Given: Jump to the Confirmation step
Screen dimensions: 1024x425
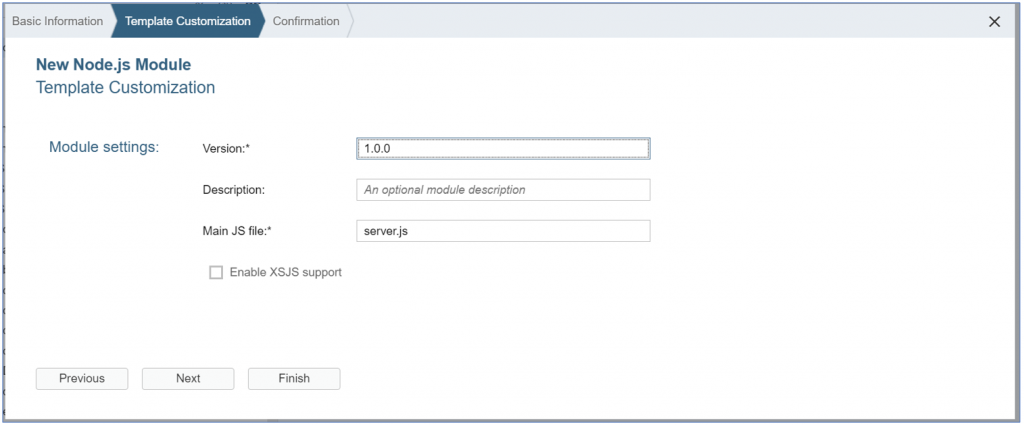Looking at the screenshot, I should 306,21.
